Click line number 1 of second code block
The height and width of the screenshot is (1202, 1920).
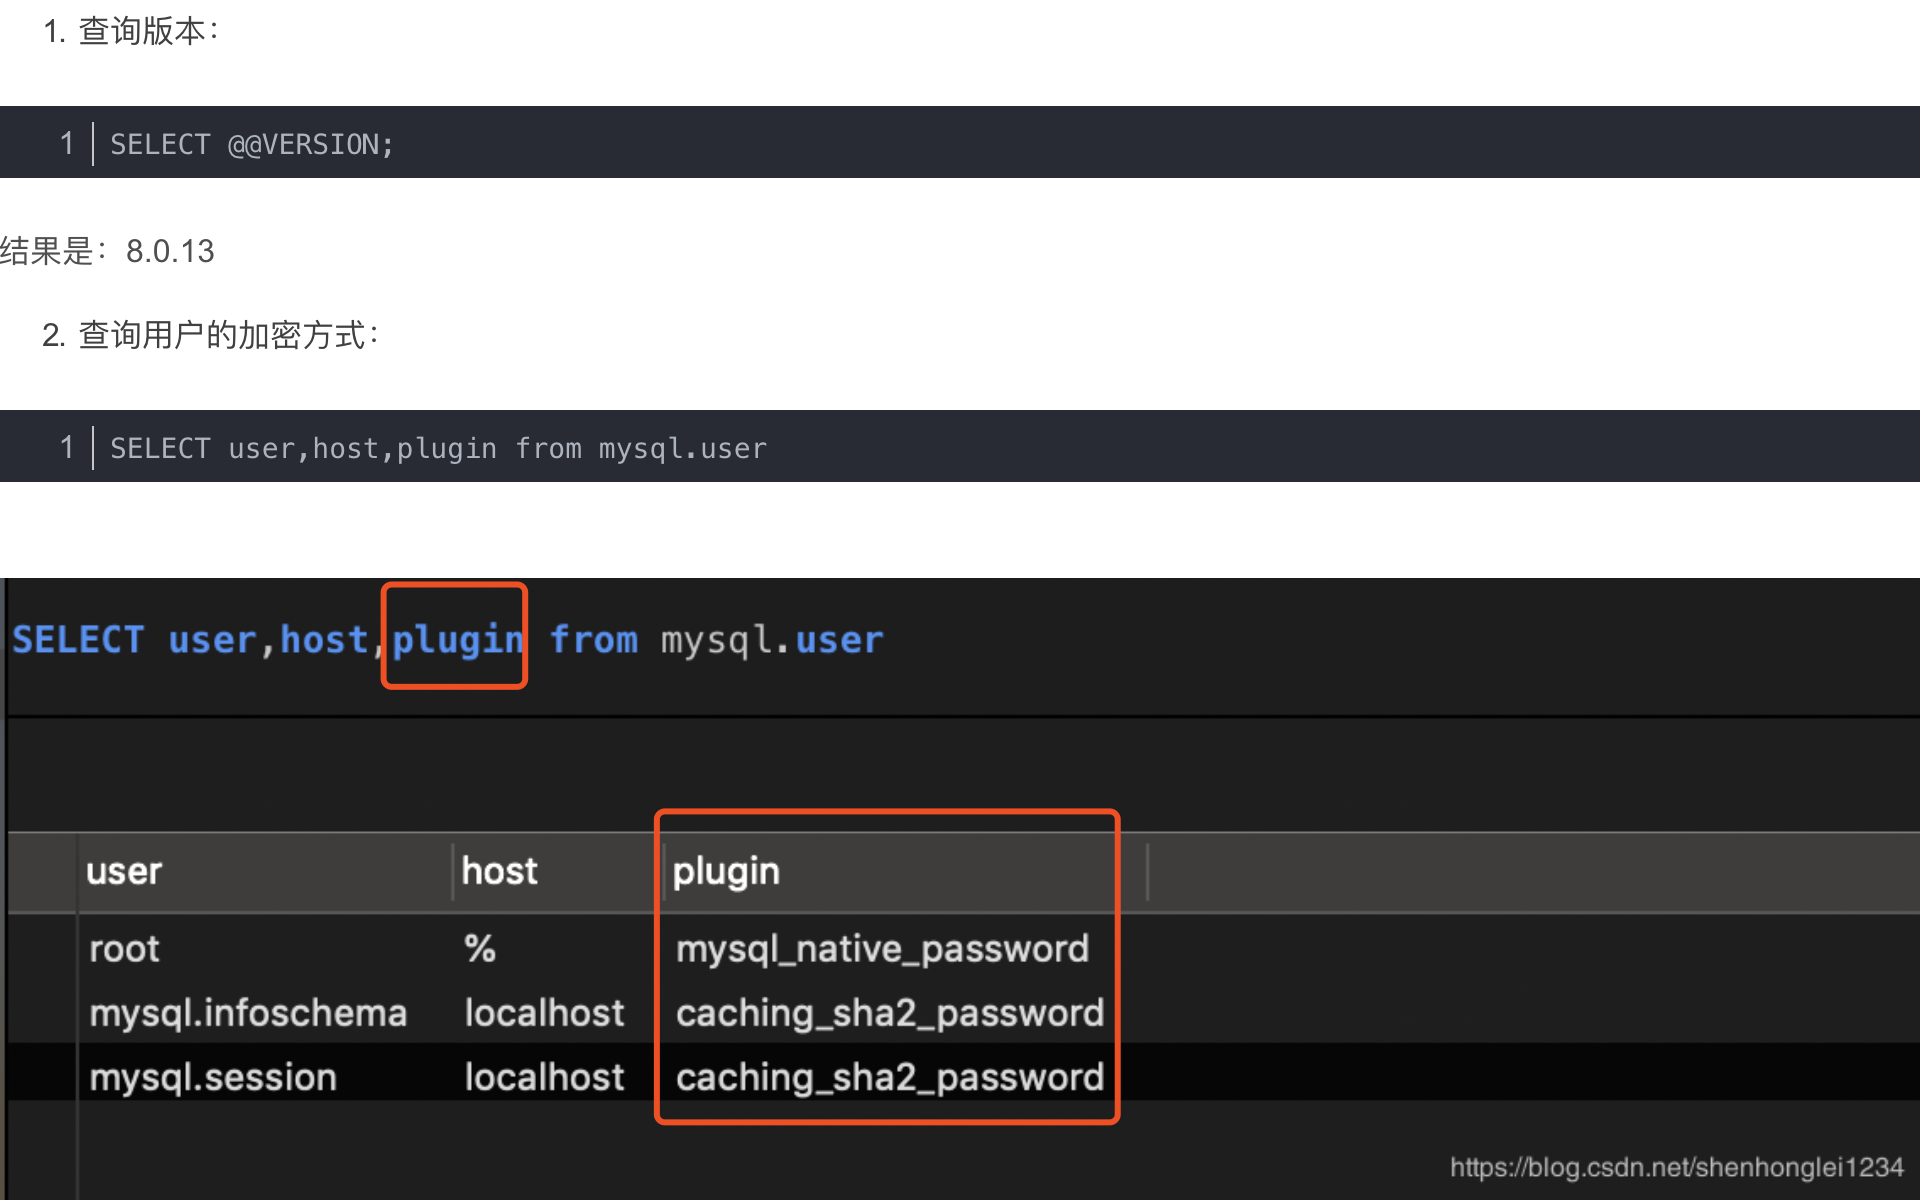point(67,448)
